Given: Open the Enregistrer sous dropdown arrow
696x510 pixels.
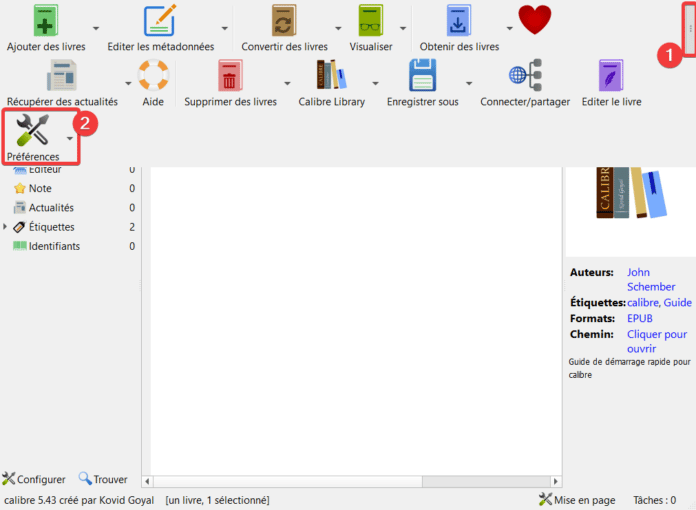Looking at the screenshot, I should (x=469, y=83).
